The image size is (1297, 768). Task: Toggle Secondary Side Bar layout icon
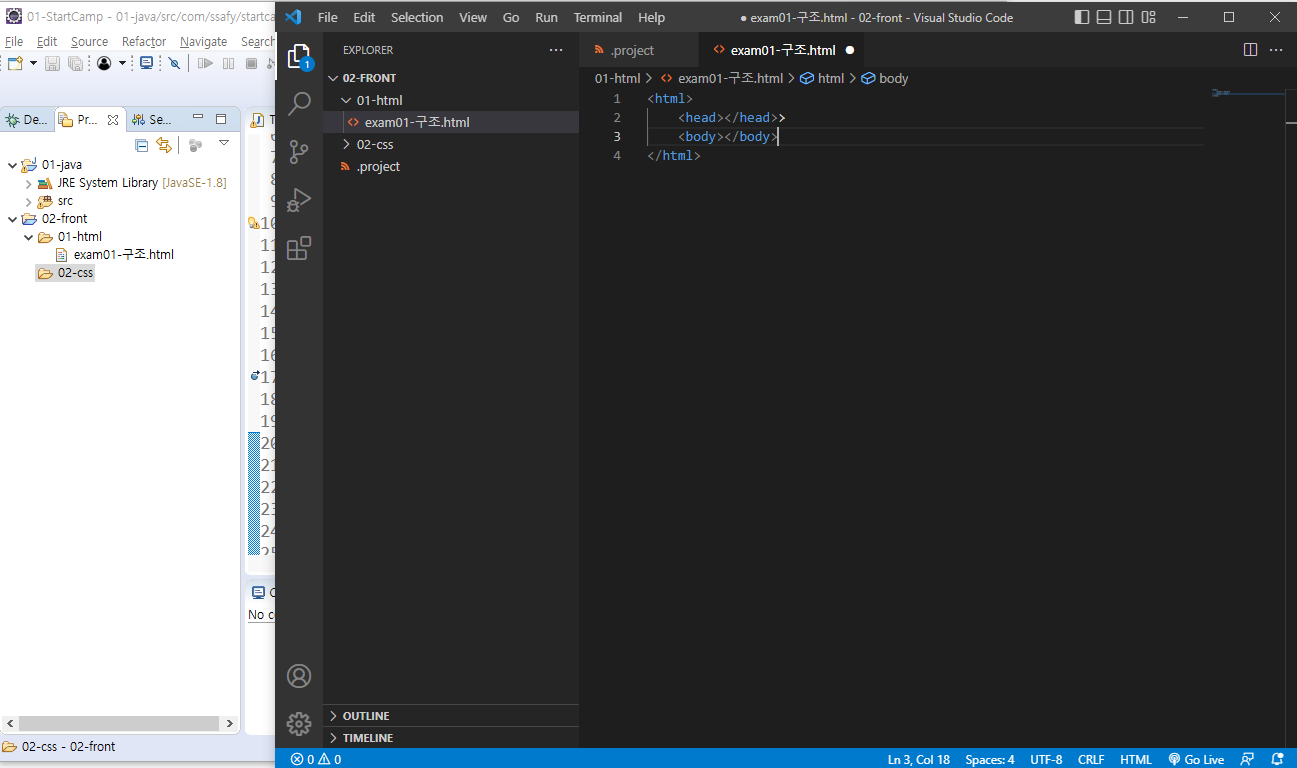coord(1126,17)
